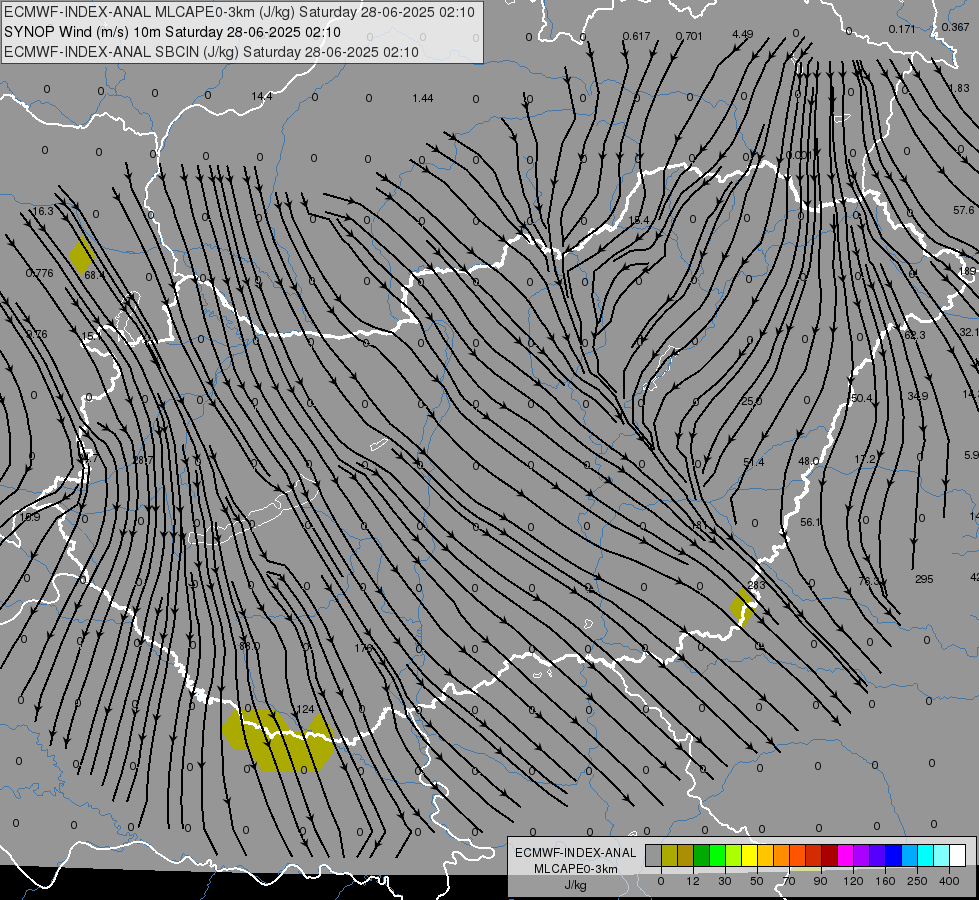979x900 pixels.
Task: Click the cyan legend swatch after 250
Action: click(925, 855)
